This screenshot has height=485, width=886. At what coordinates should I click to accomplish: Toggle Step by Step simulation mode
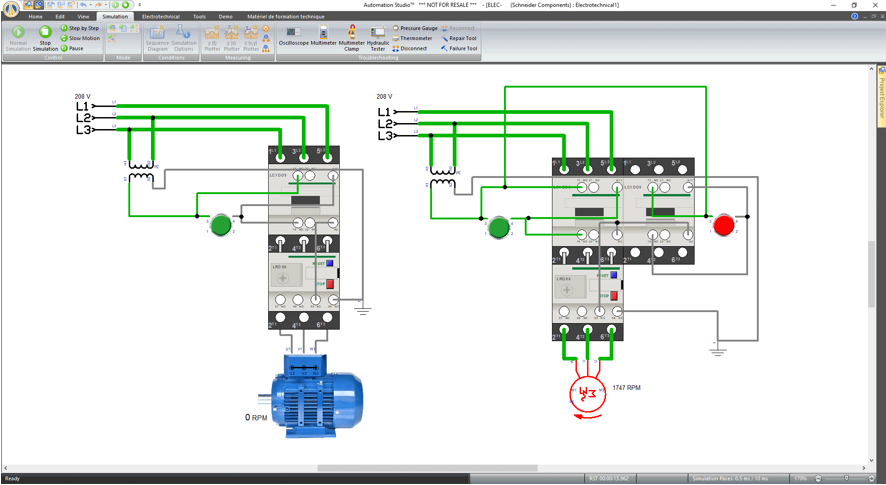(x=81, y=29)
